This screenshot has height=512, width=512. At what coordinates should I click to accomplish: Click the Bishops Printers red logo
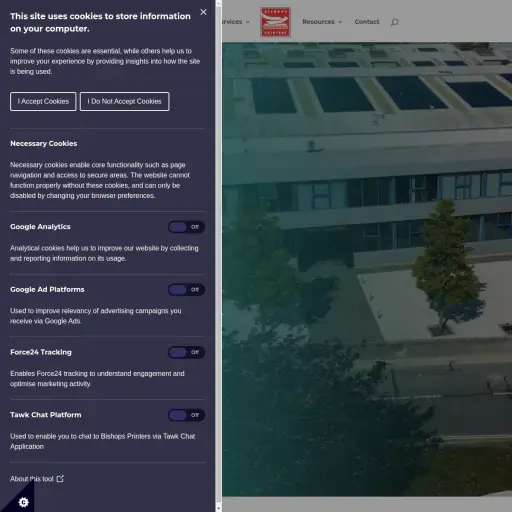275,22
